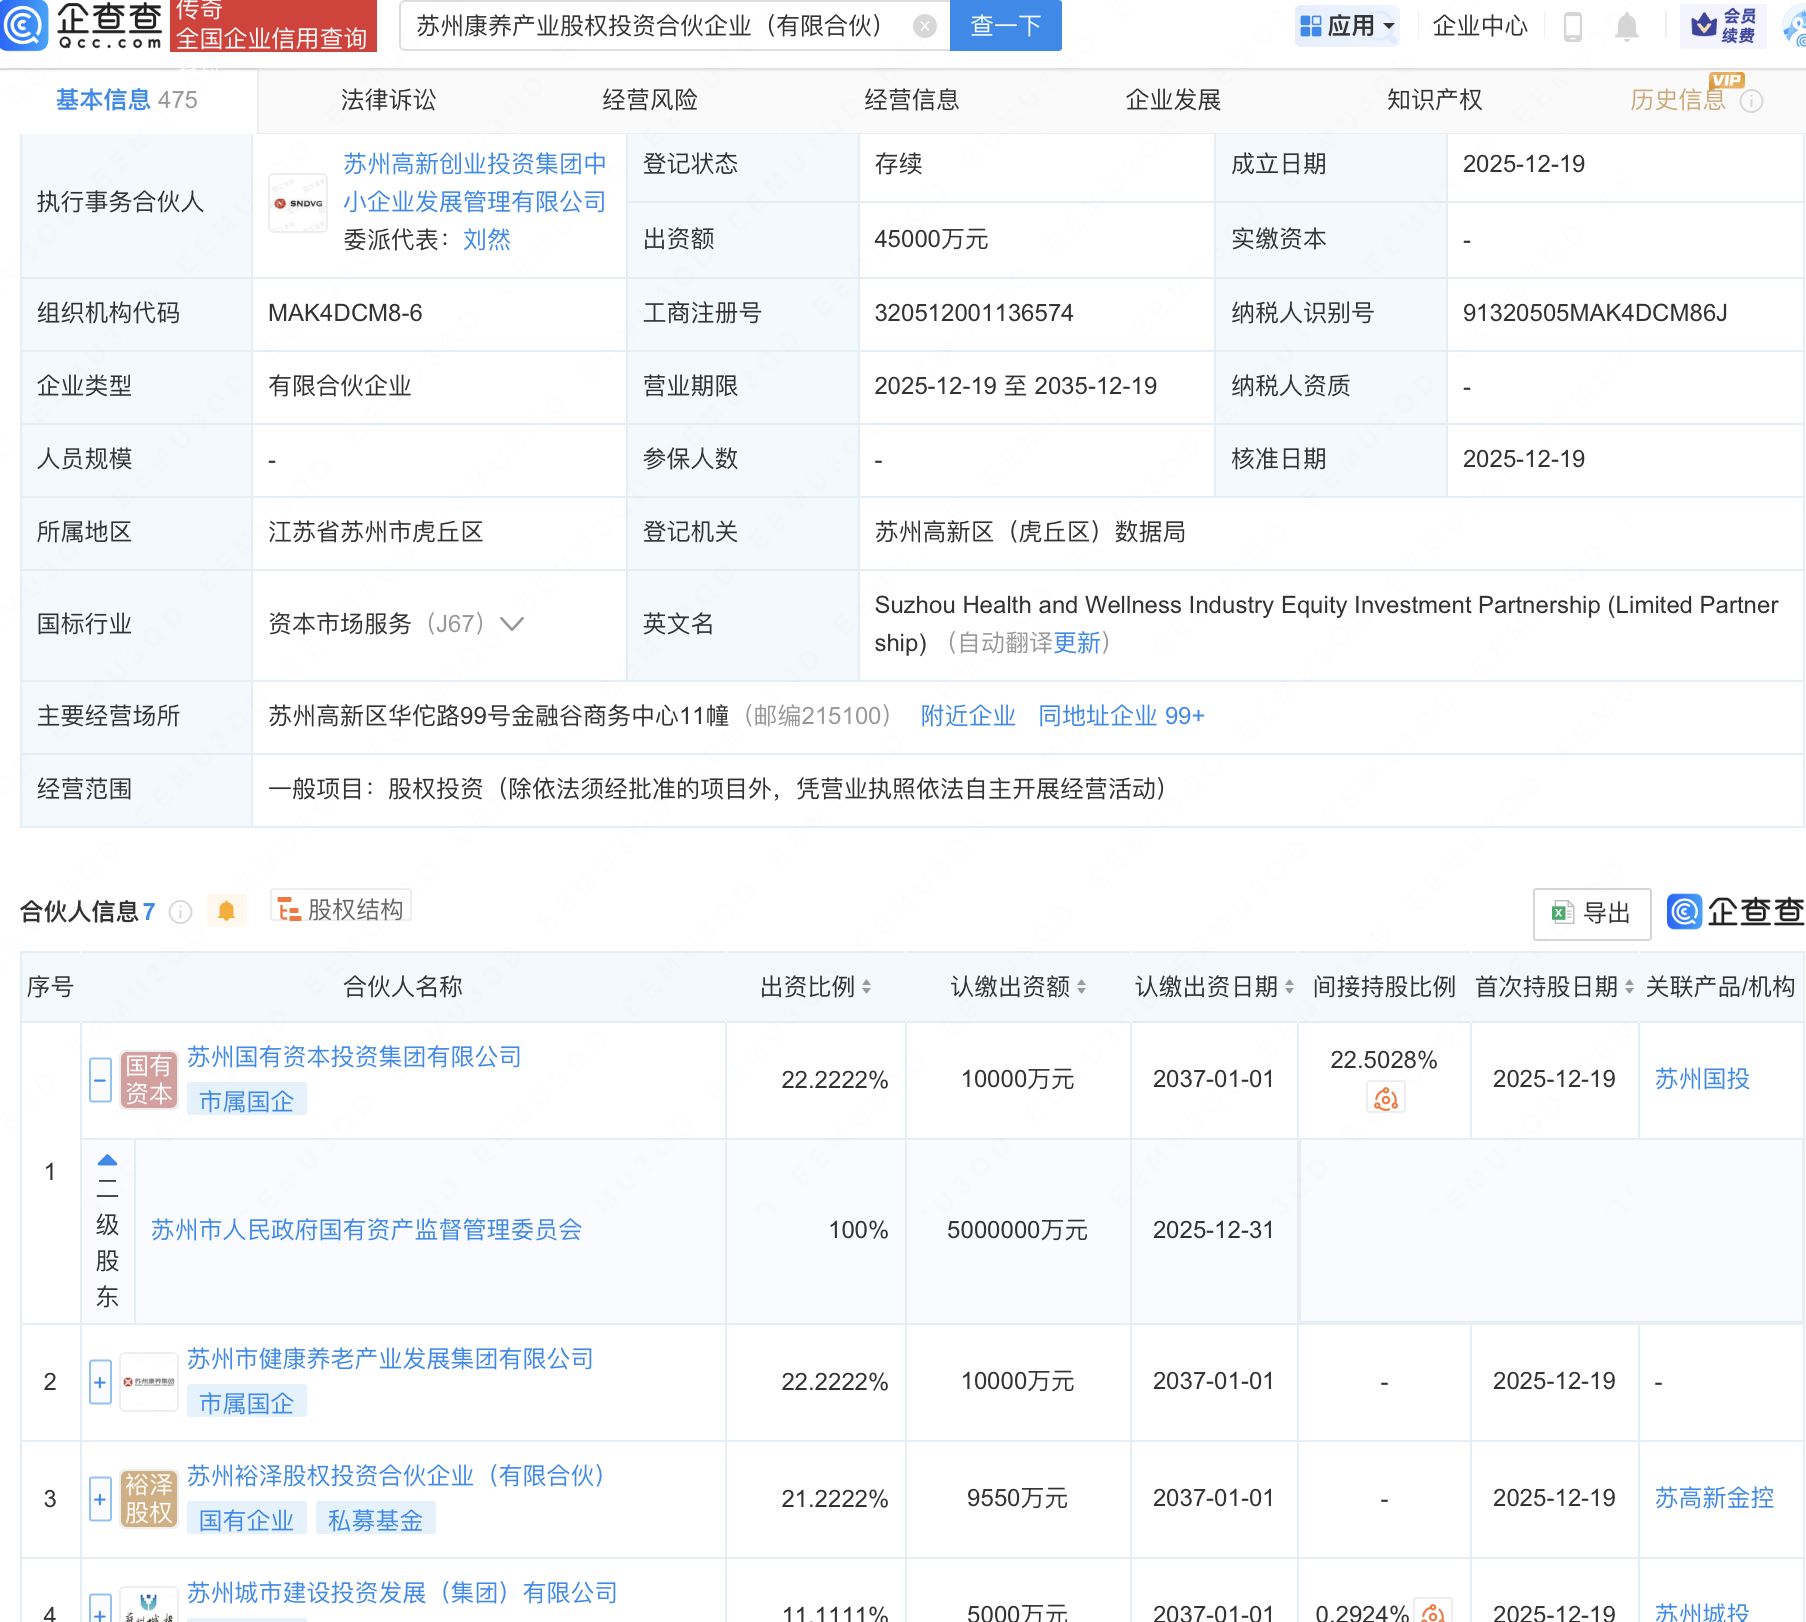Sort by 出资比例 column
The width and height of the screenshot is (1806, 1622).
coord(815,987)
